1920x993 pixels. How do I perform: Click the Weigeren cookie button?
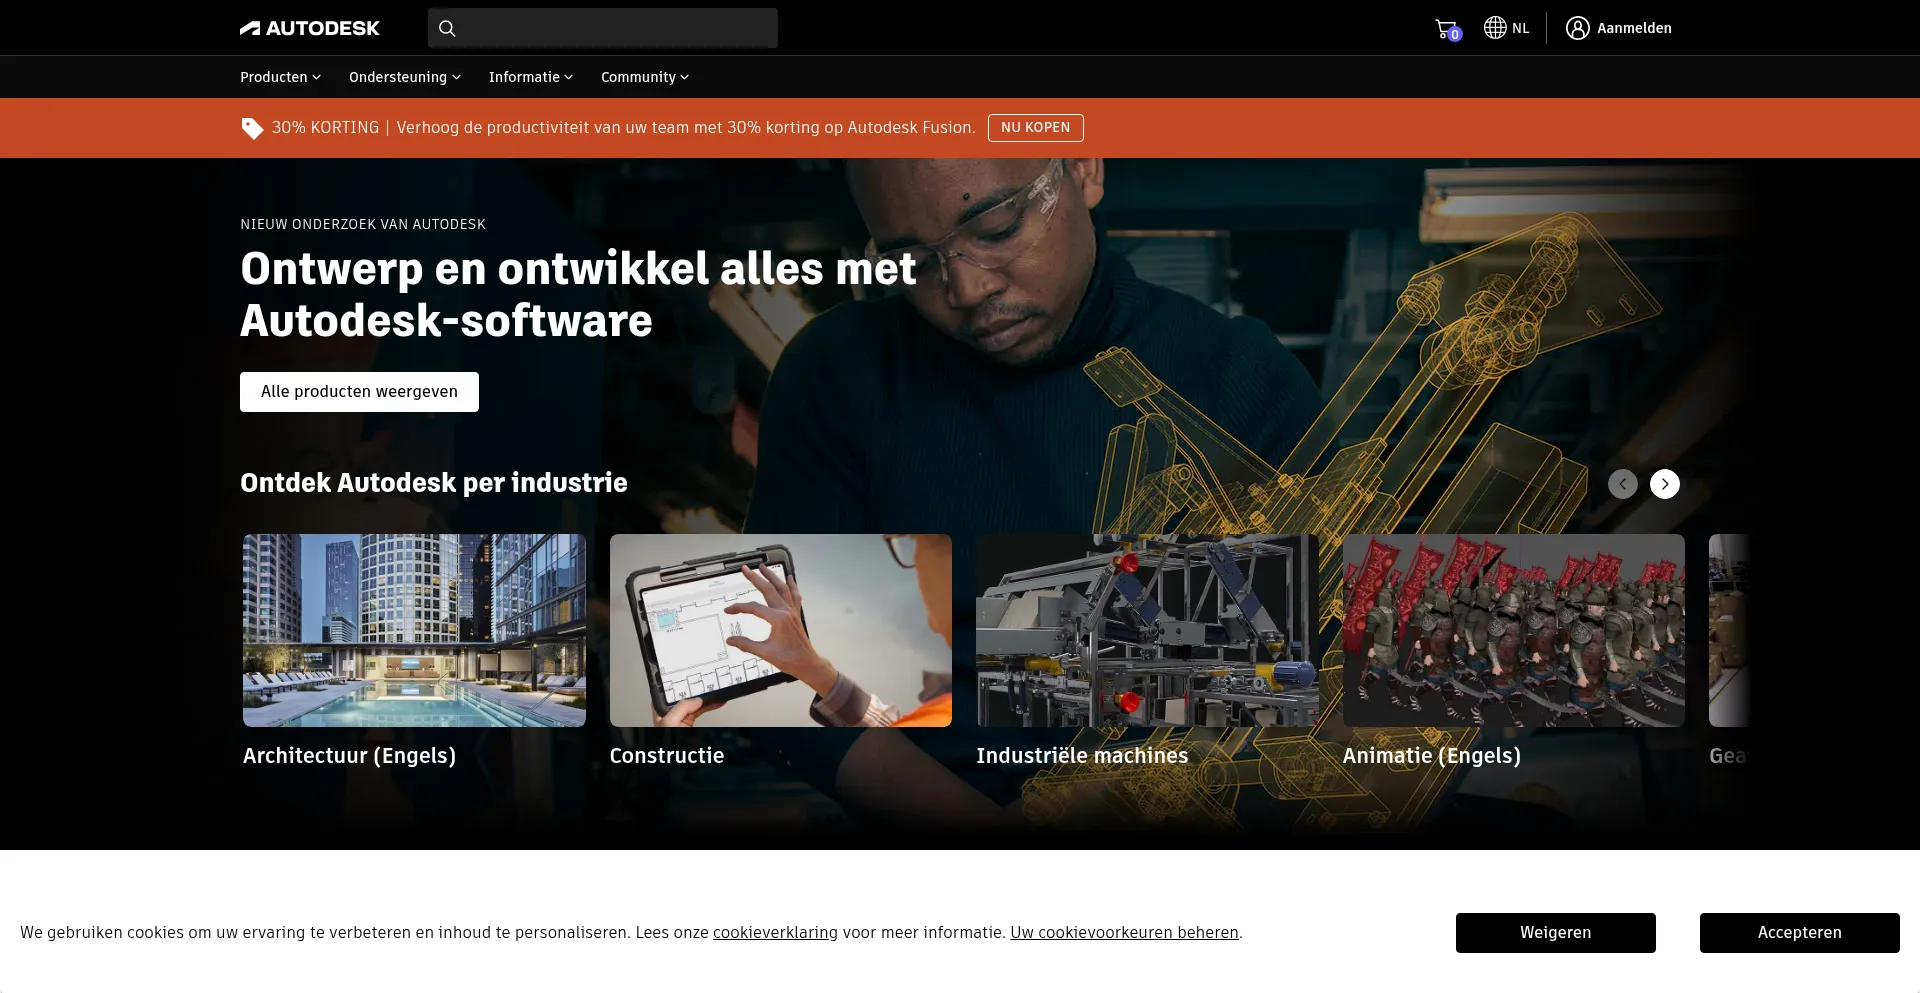coord(1555,933)
